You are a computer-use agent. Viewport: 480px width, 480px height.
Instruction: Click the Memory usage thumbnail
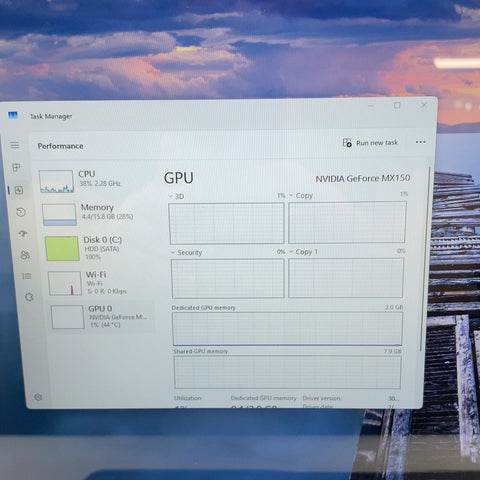pyautogui.click(x=59, y=215)
